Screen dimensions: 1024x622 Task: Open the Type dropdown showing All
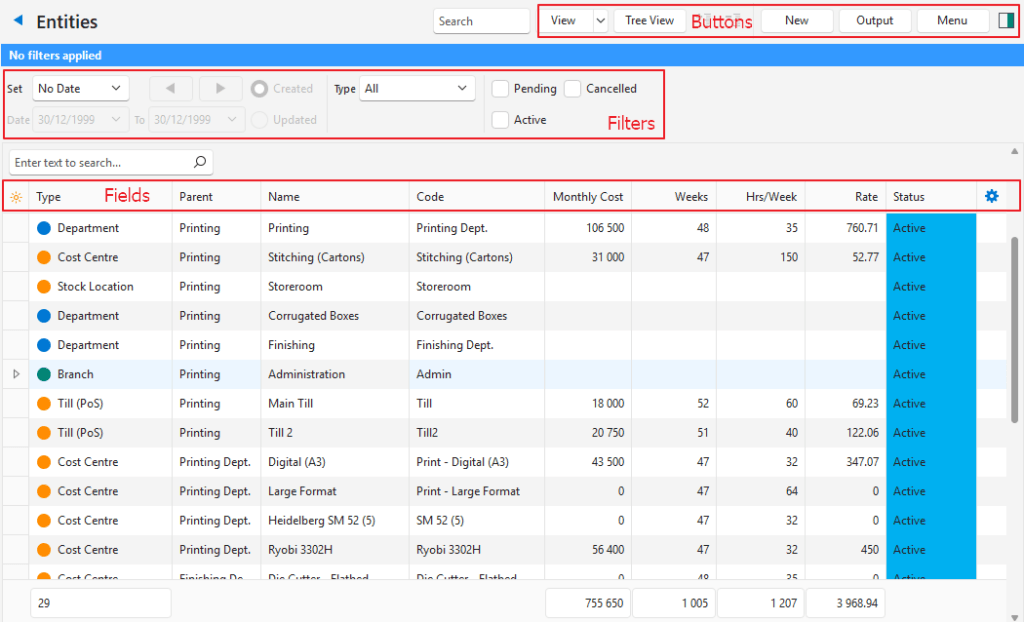(x=417, y=88)
